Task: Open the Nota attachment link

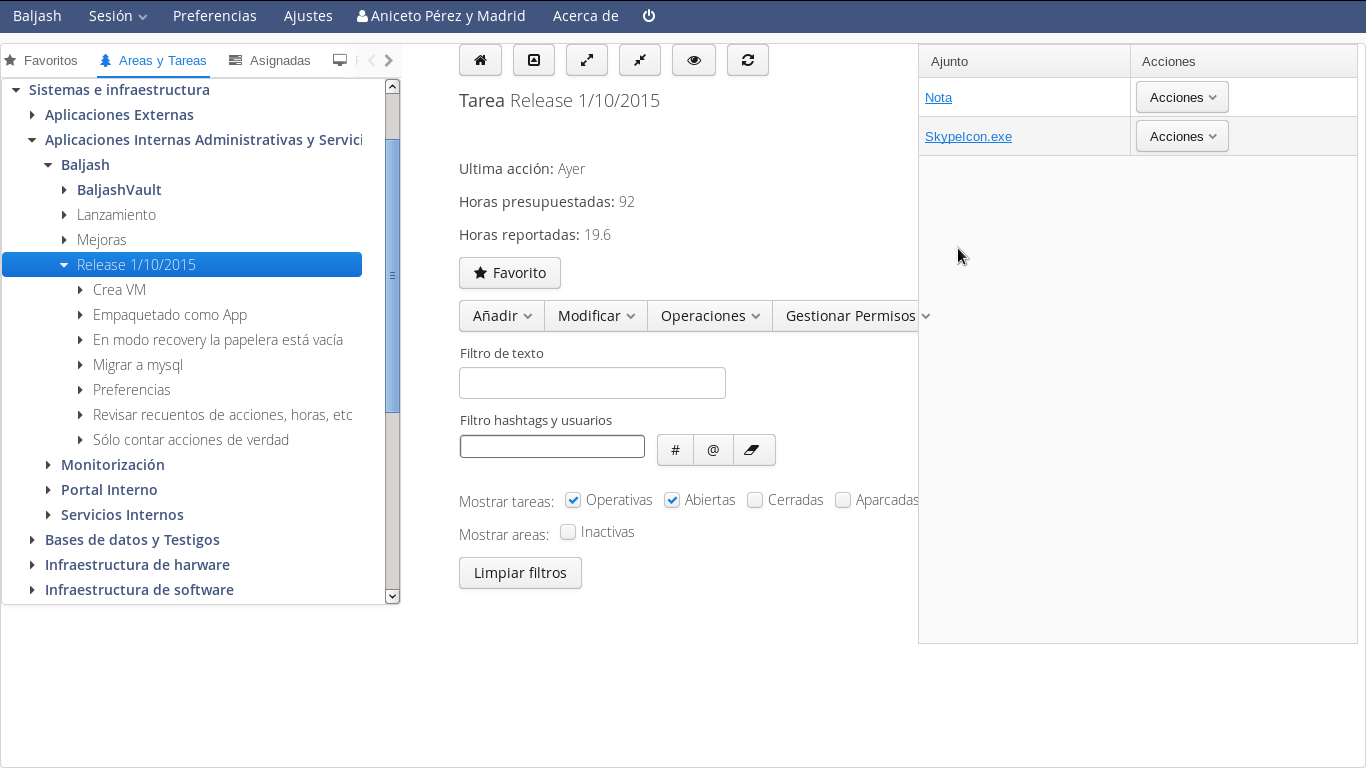Action: coord(938,97)
